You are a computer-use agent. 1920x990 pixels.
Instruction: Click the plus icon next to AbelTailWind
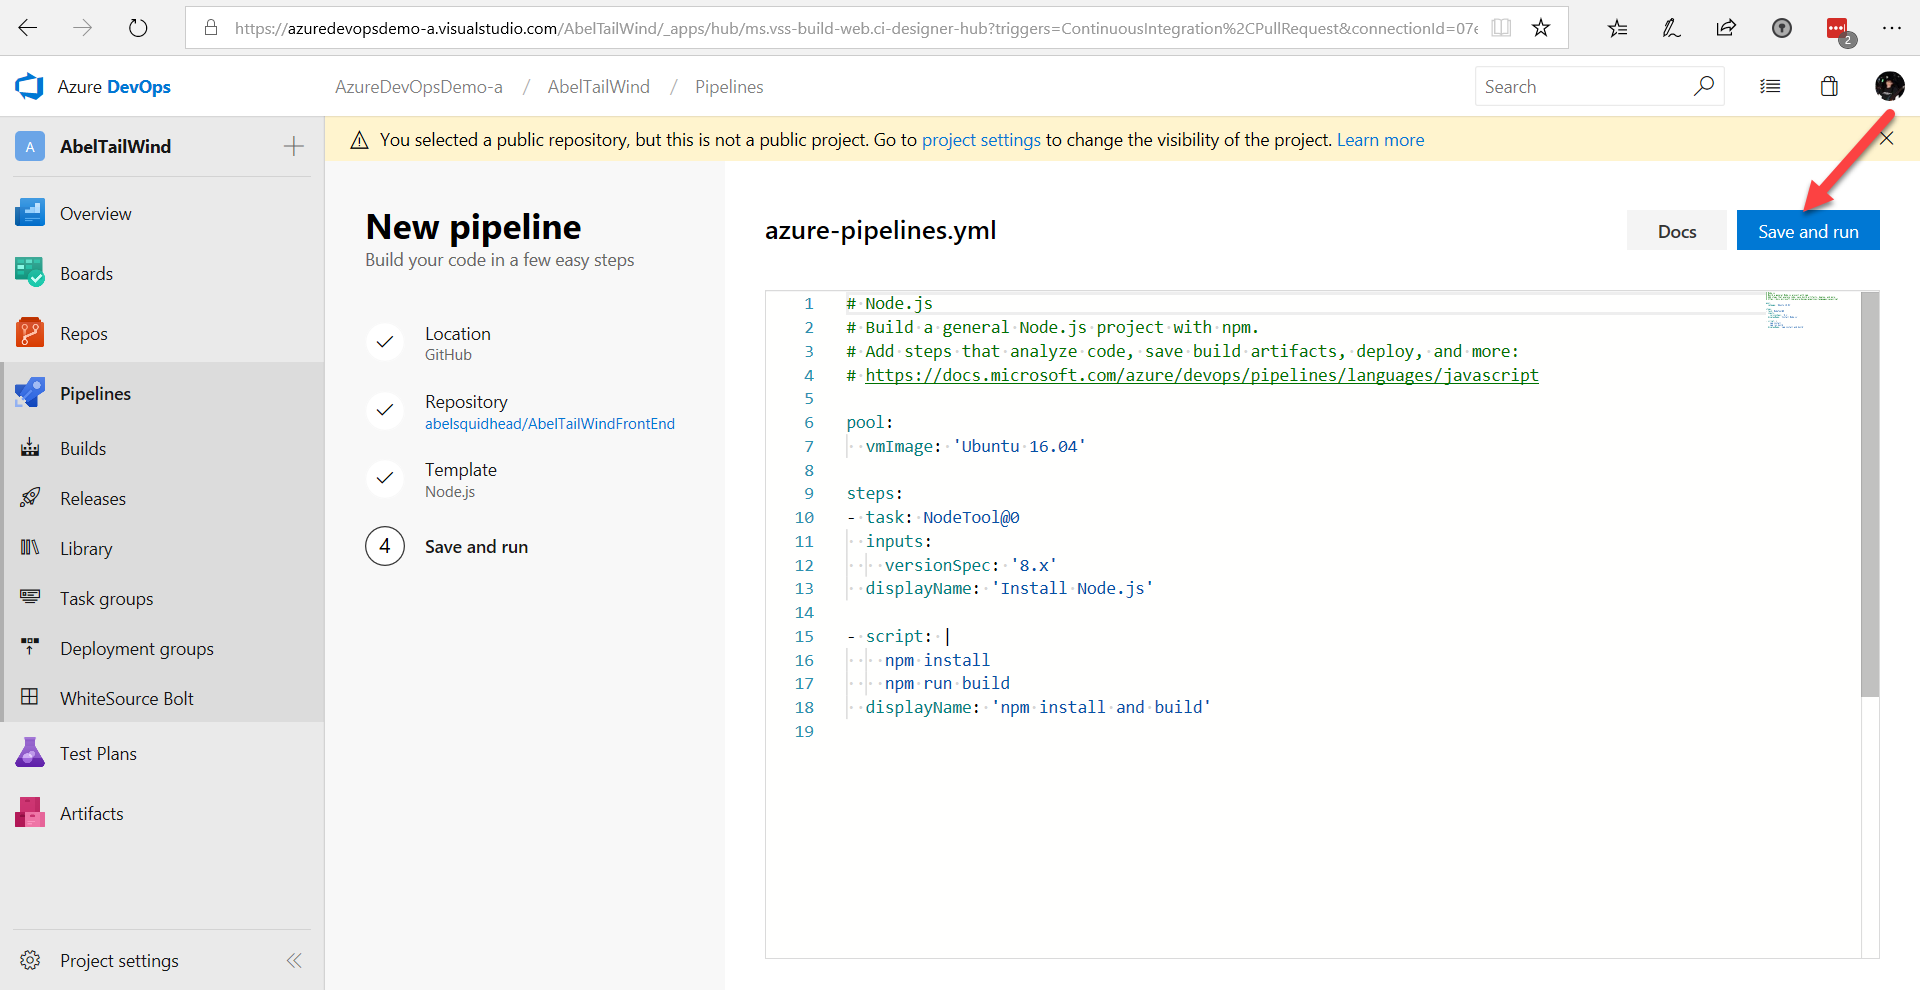click(x=293, y=146)
